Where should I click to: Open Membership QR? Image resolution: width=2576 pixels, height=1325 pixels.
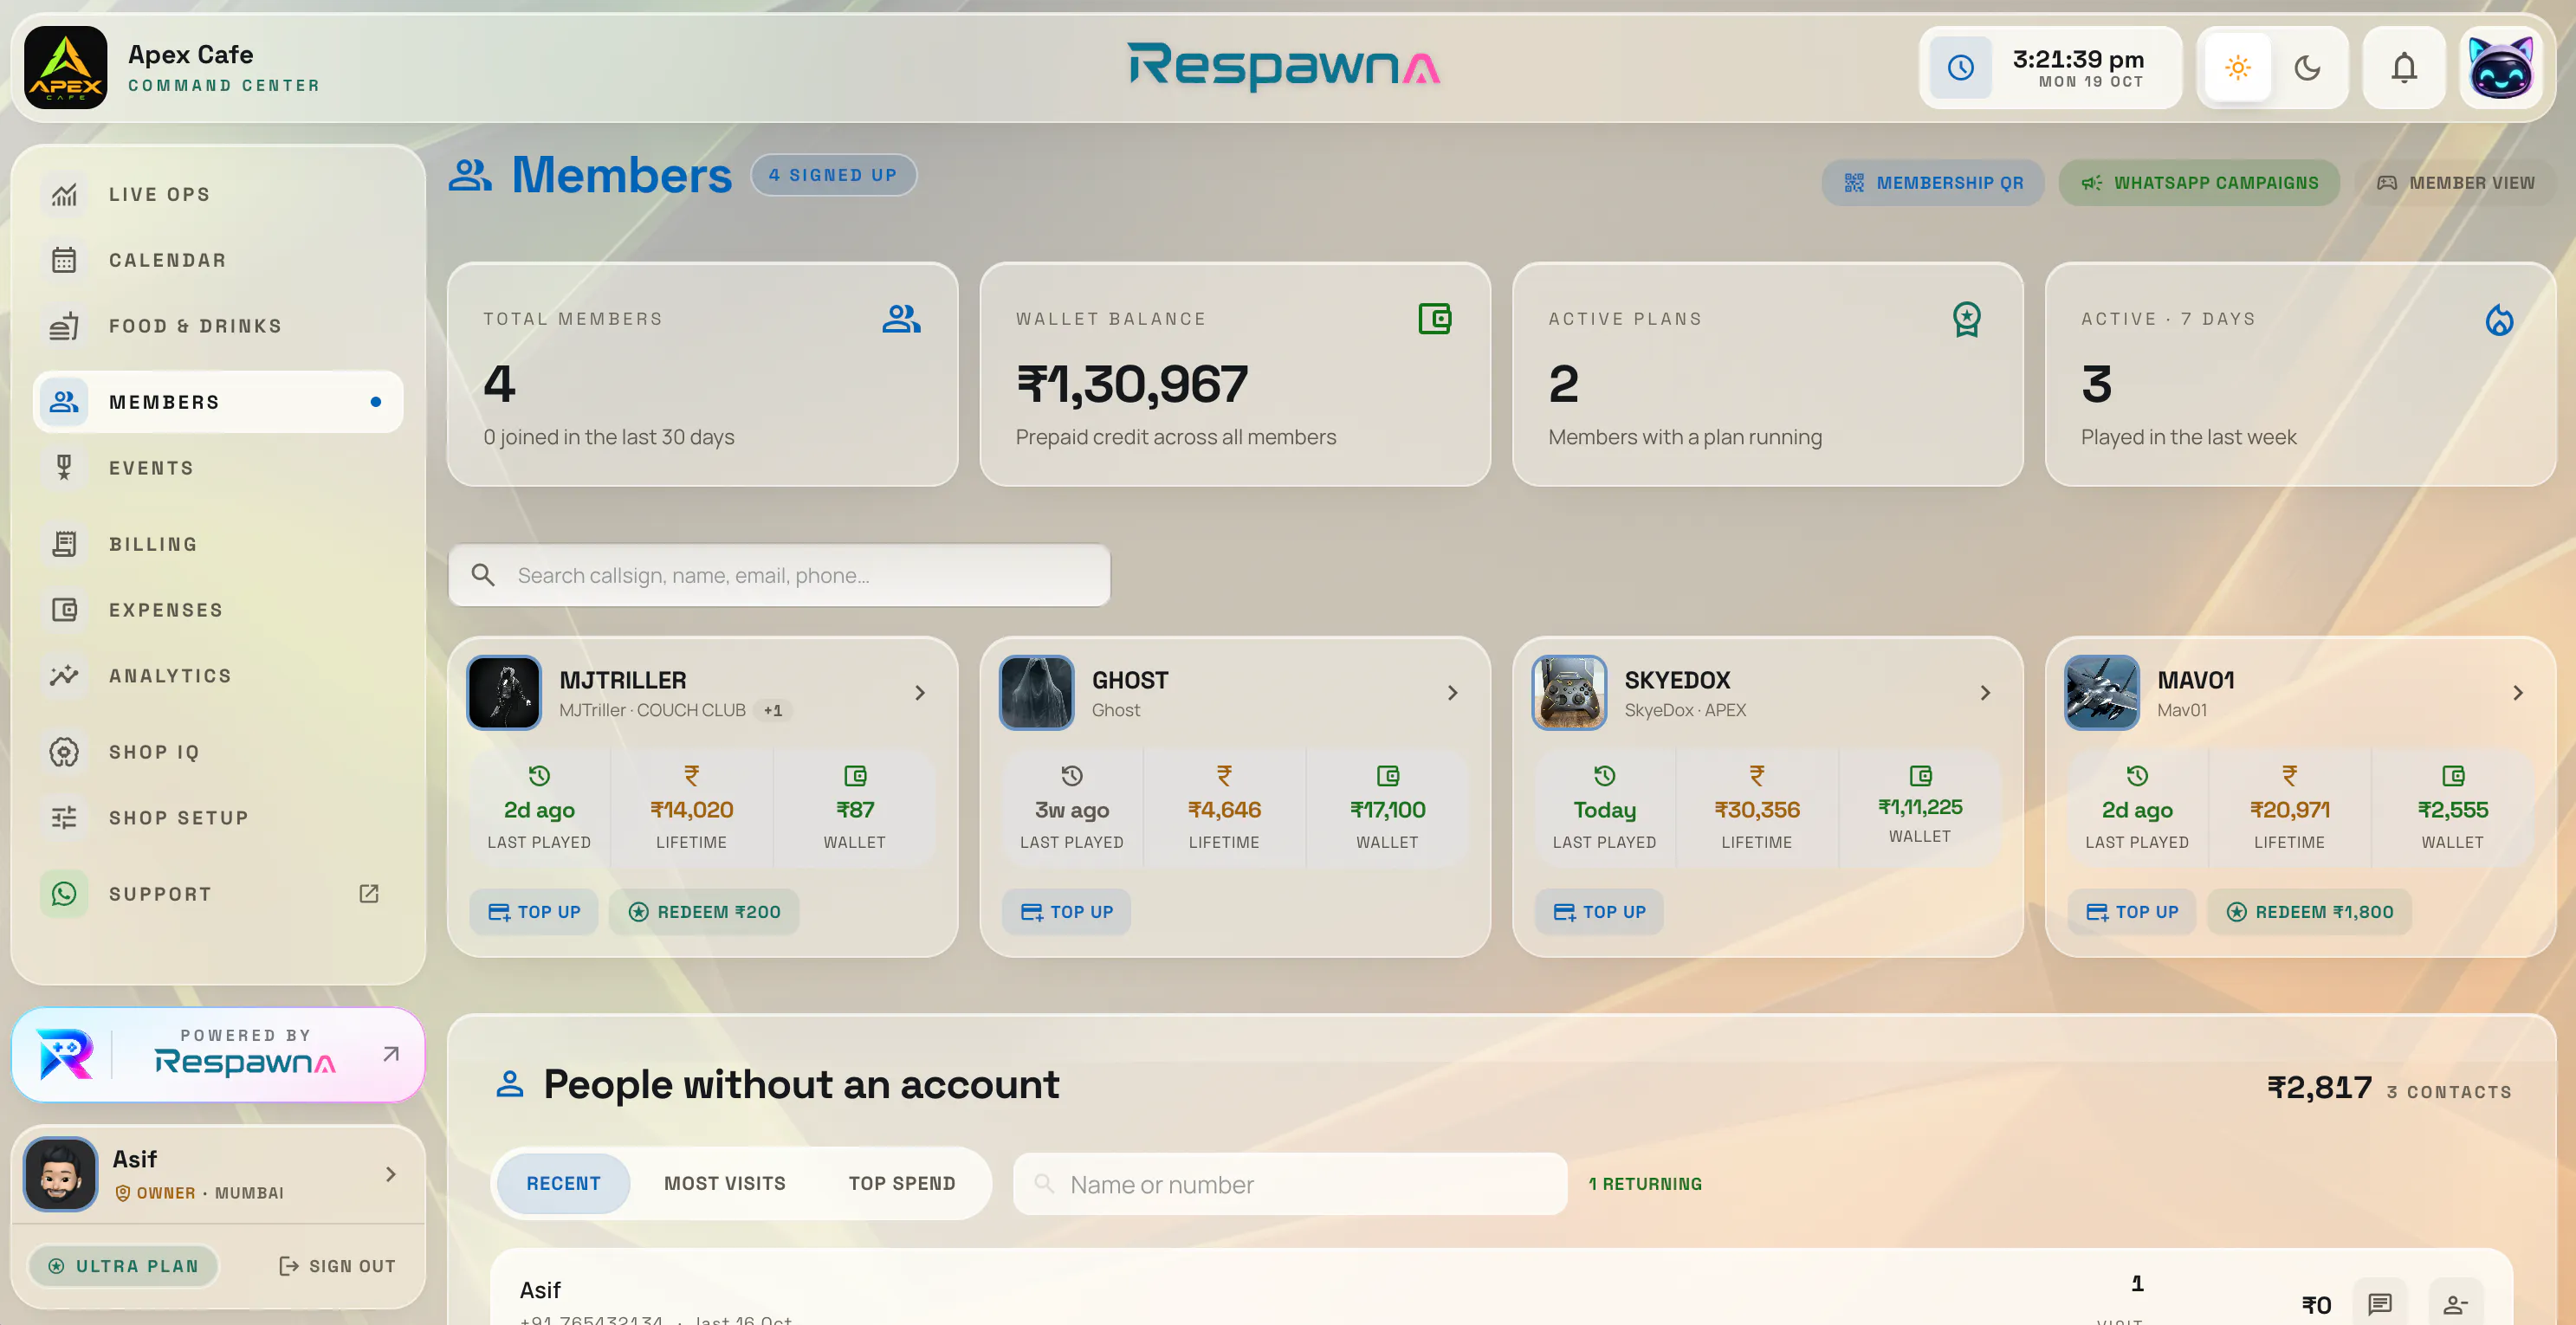tap(1932, 183)
